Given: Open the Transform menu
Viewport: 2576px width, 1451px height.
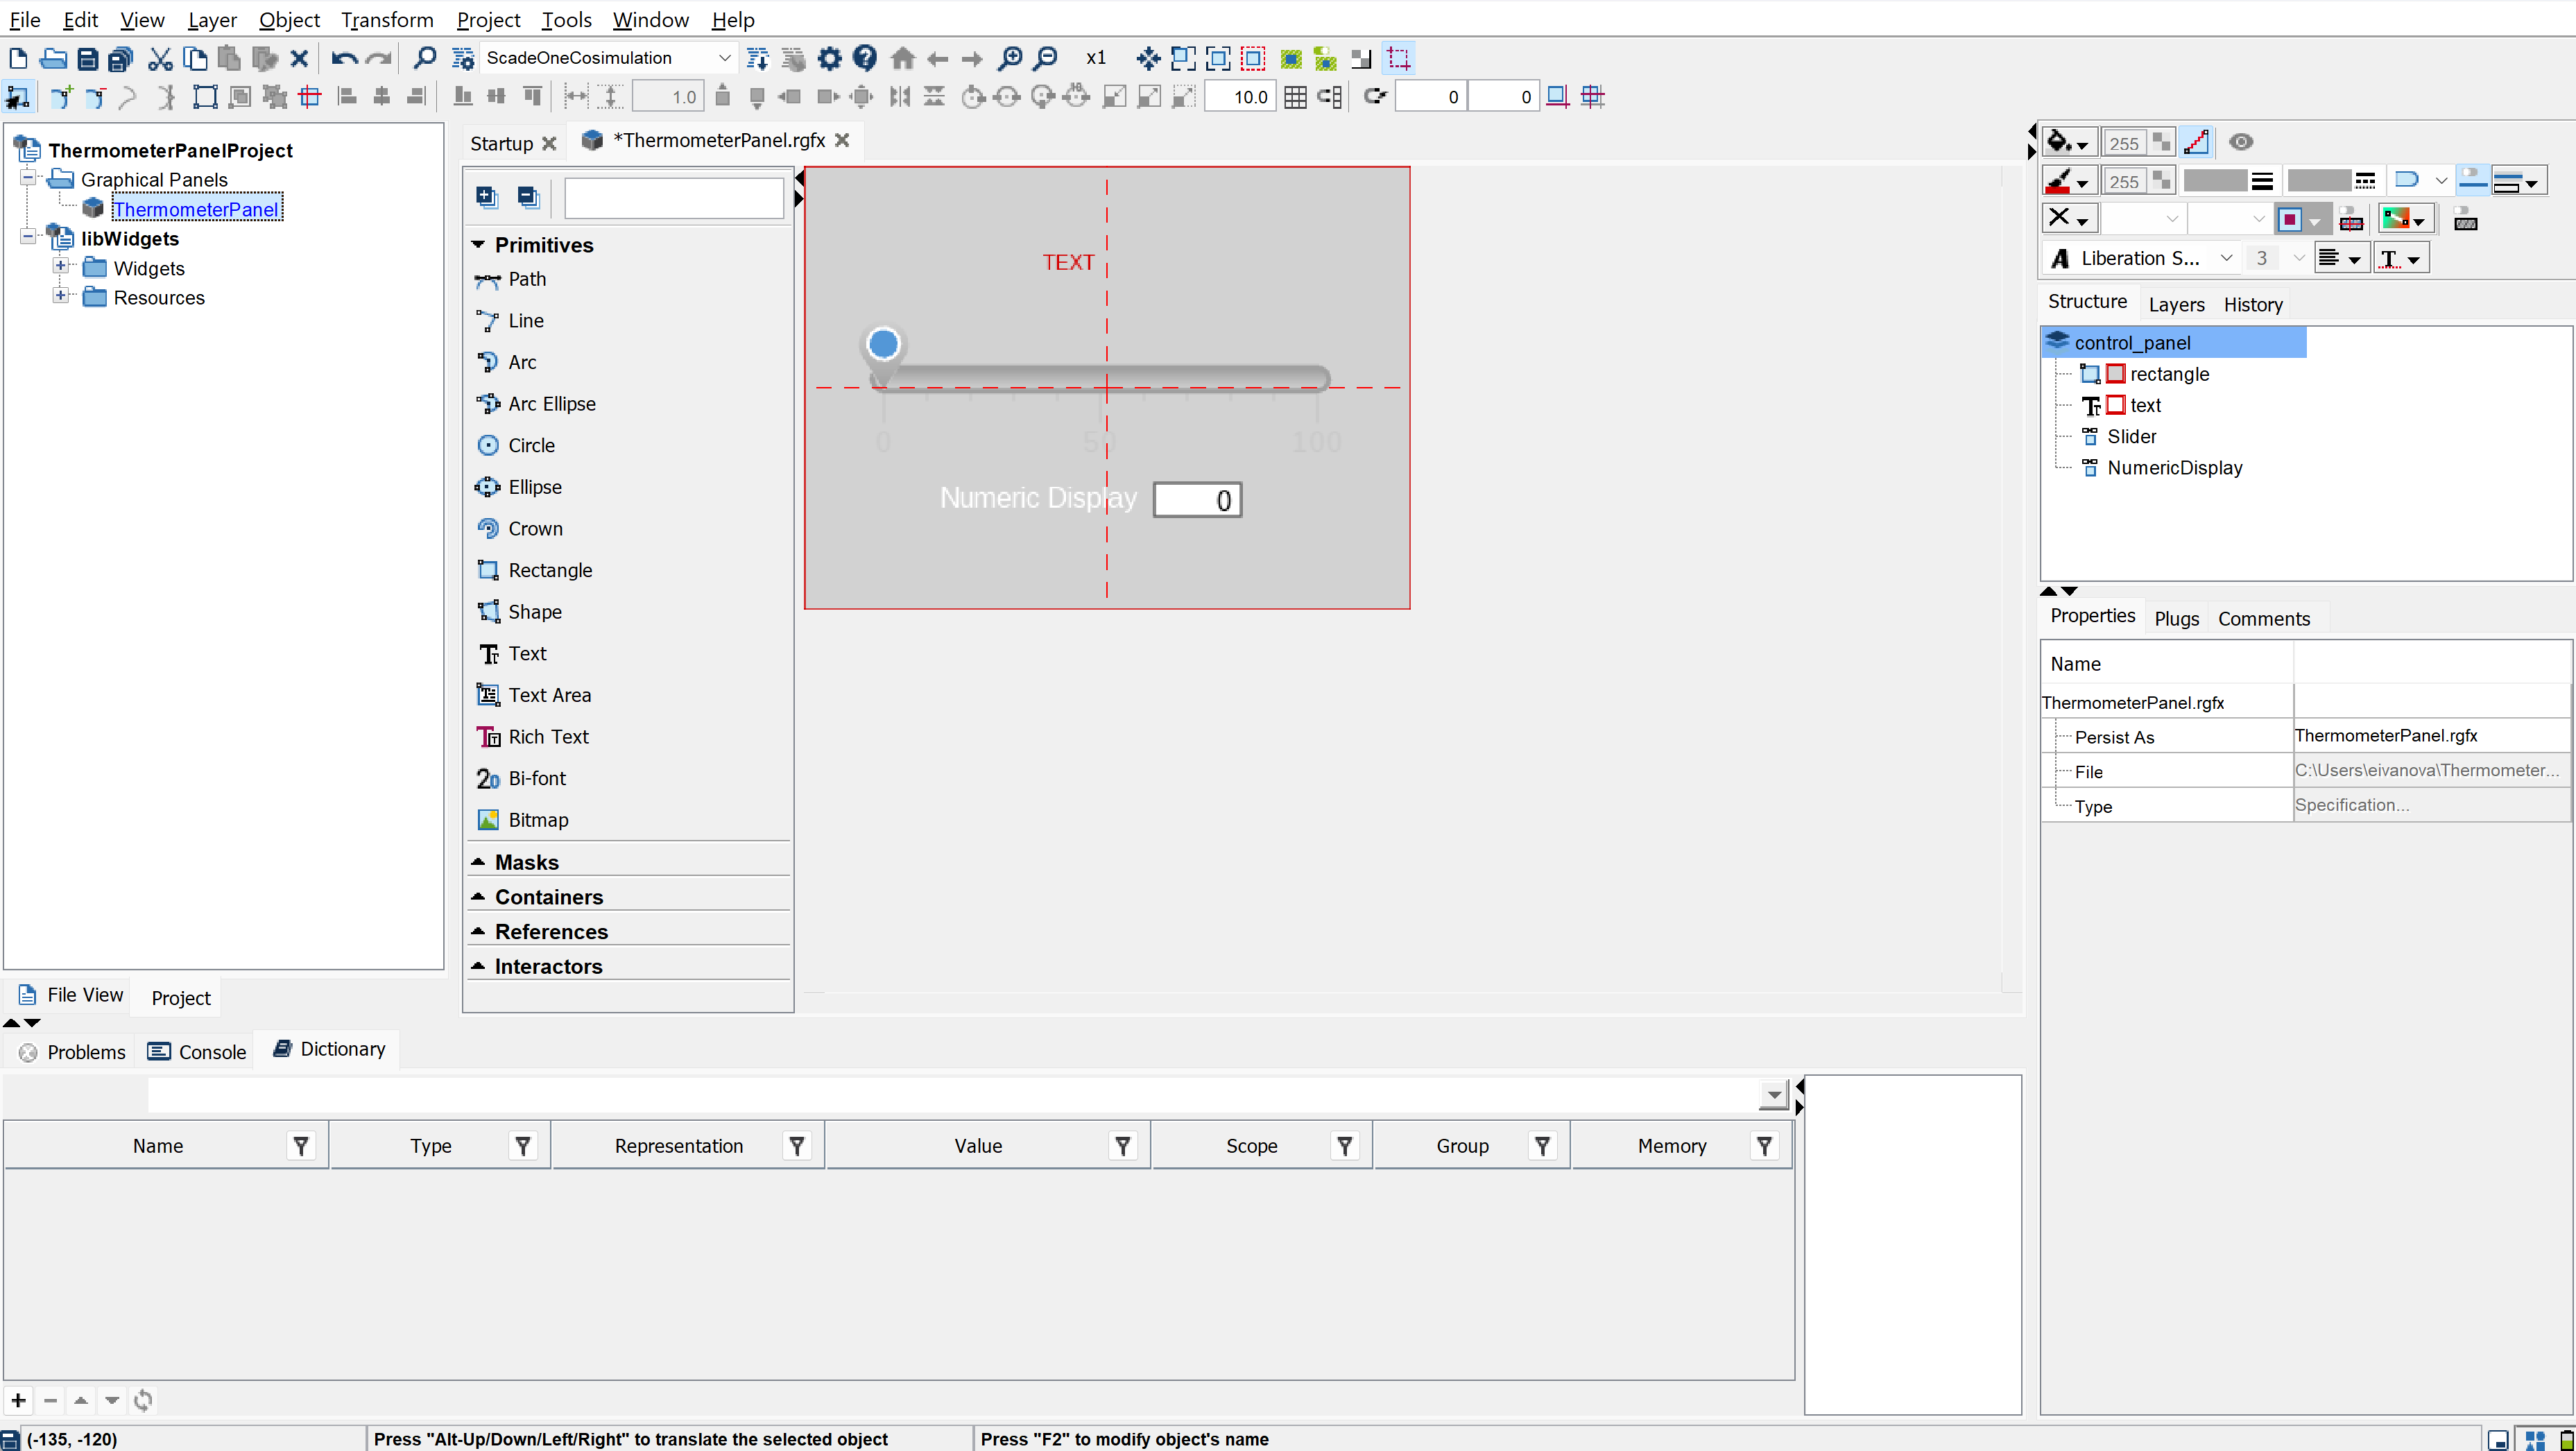Looking at the screenshot, I should [x=386, y=20].
